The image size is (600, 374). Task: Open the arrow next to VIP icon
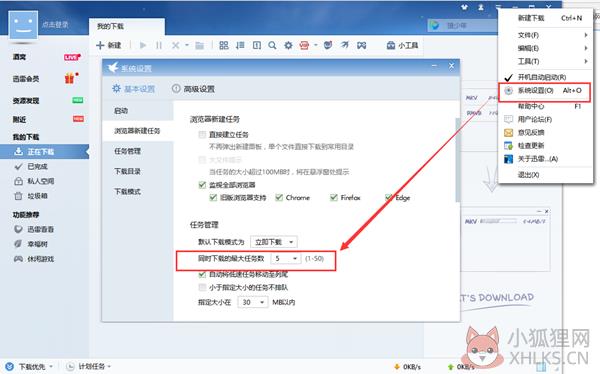coord(316,46)
